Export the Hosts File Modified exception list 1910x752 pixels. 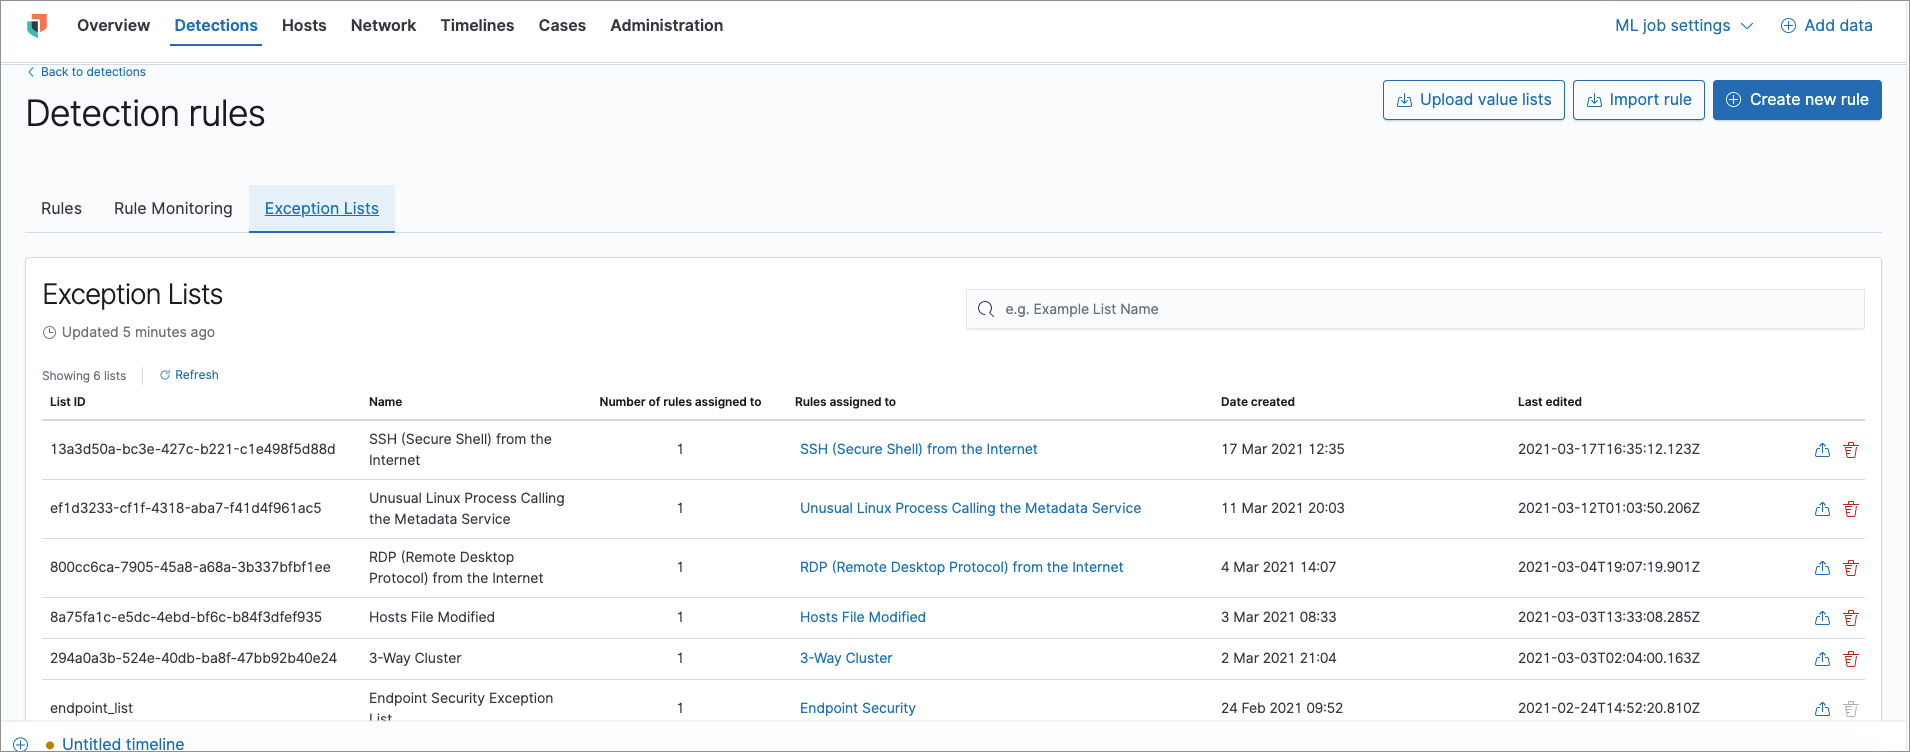(x=1822, y=618)
